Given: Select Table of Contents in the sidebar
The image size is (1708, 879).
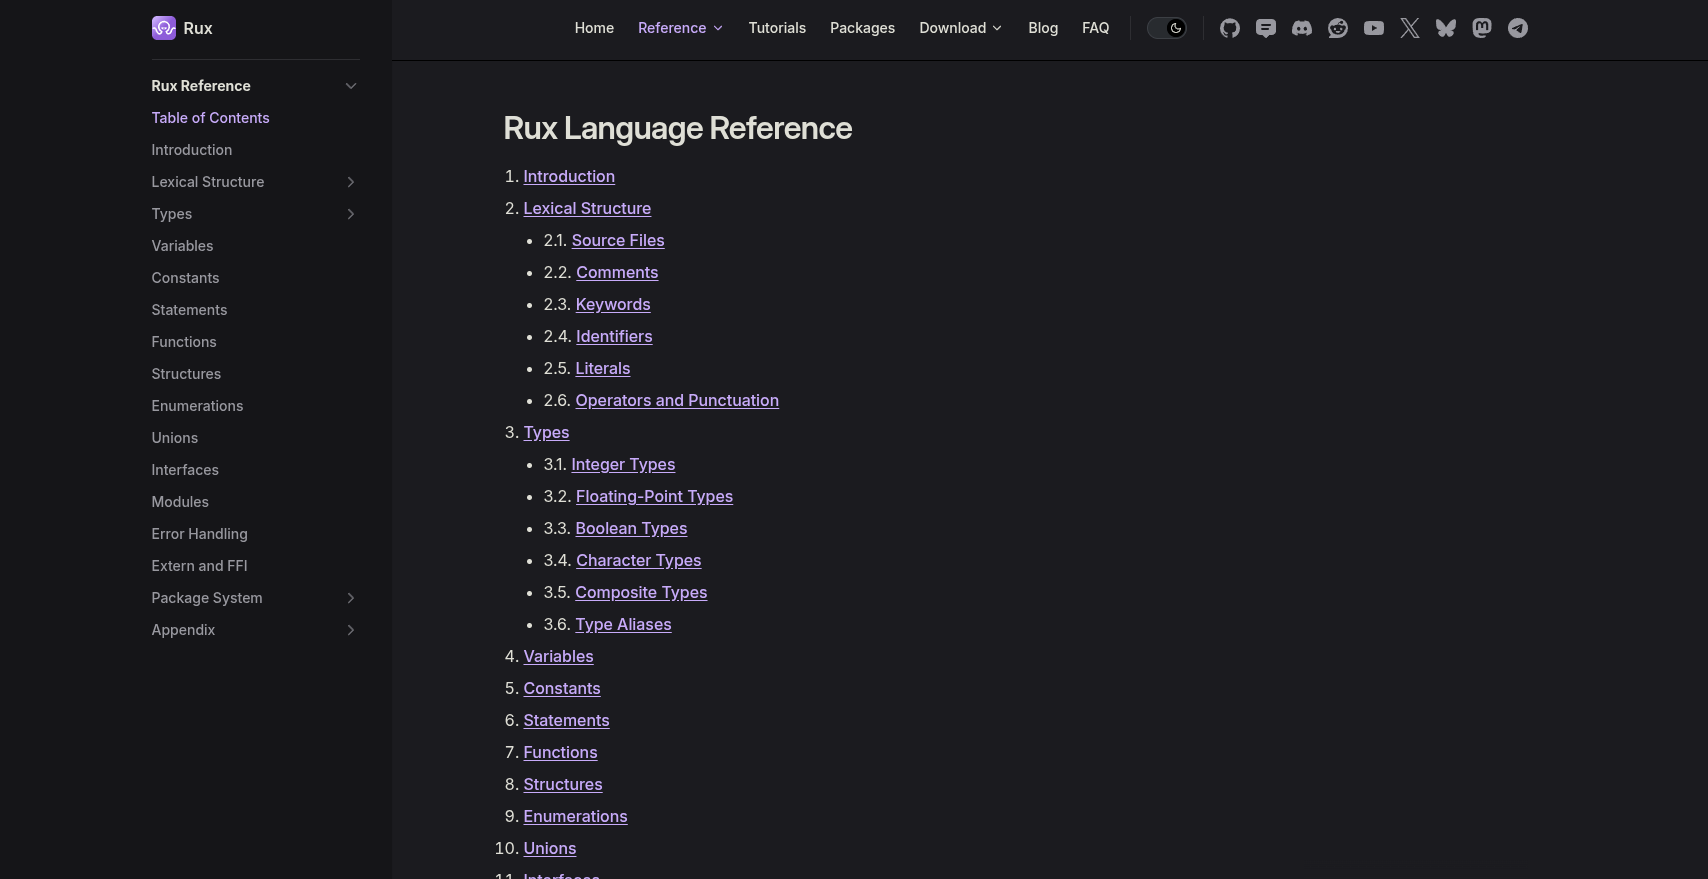Looking at the screenshot, I should (210, 118).
